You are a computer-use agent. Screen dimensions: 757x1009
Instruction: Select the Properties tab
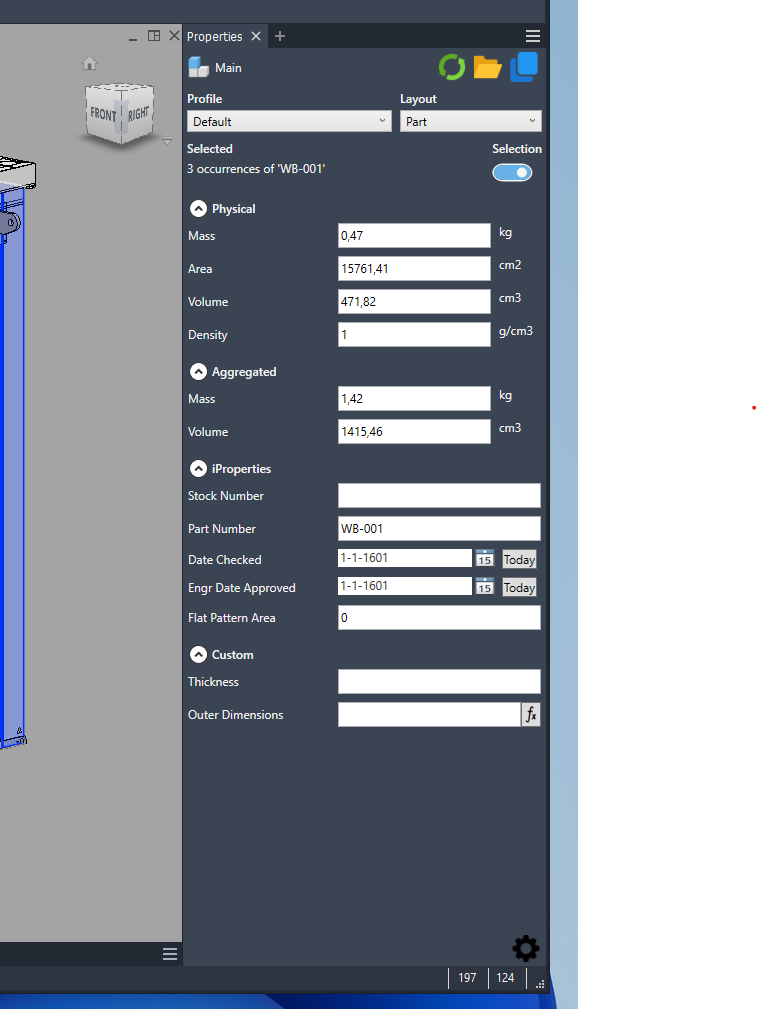(x=214, y=37)
